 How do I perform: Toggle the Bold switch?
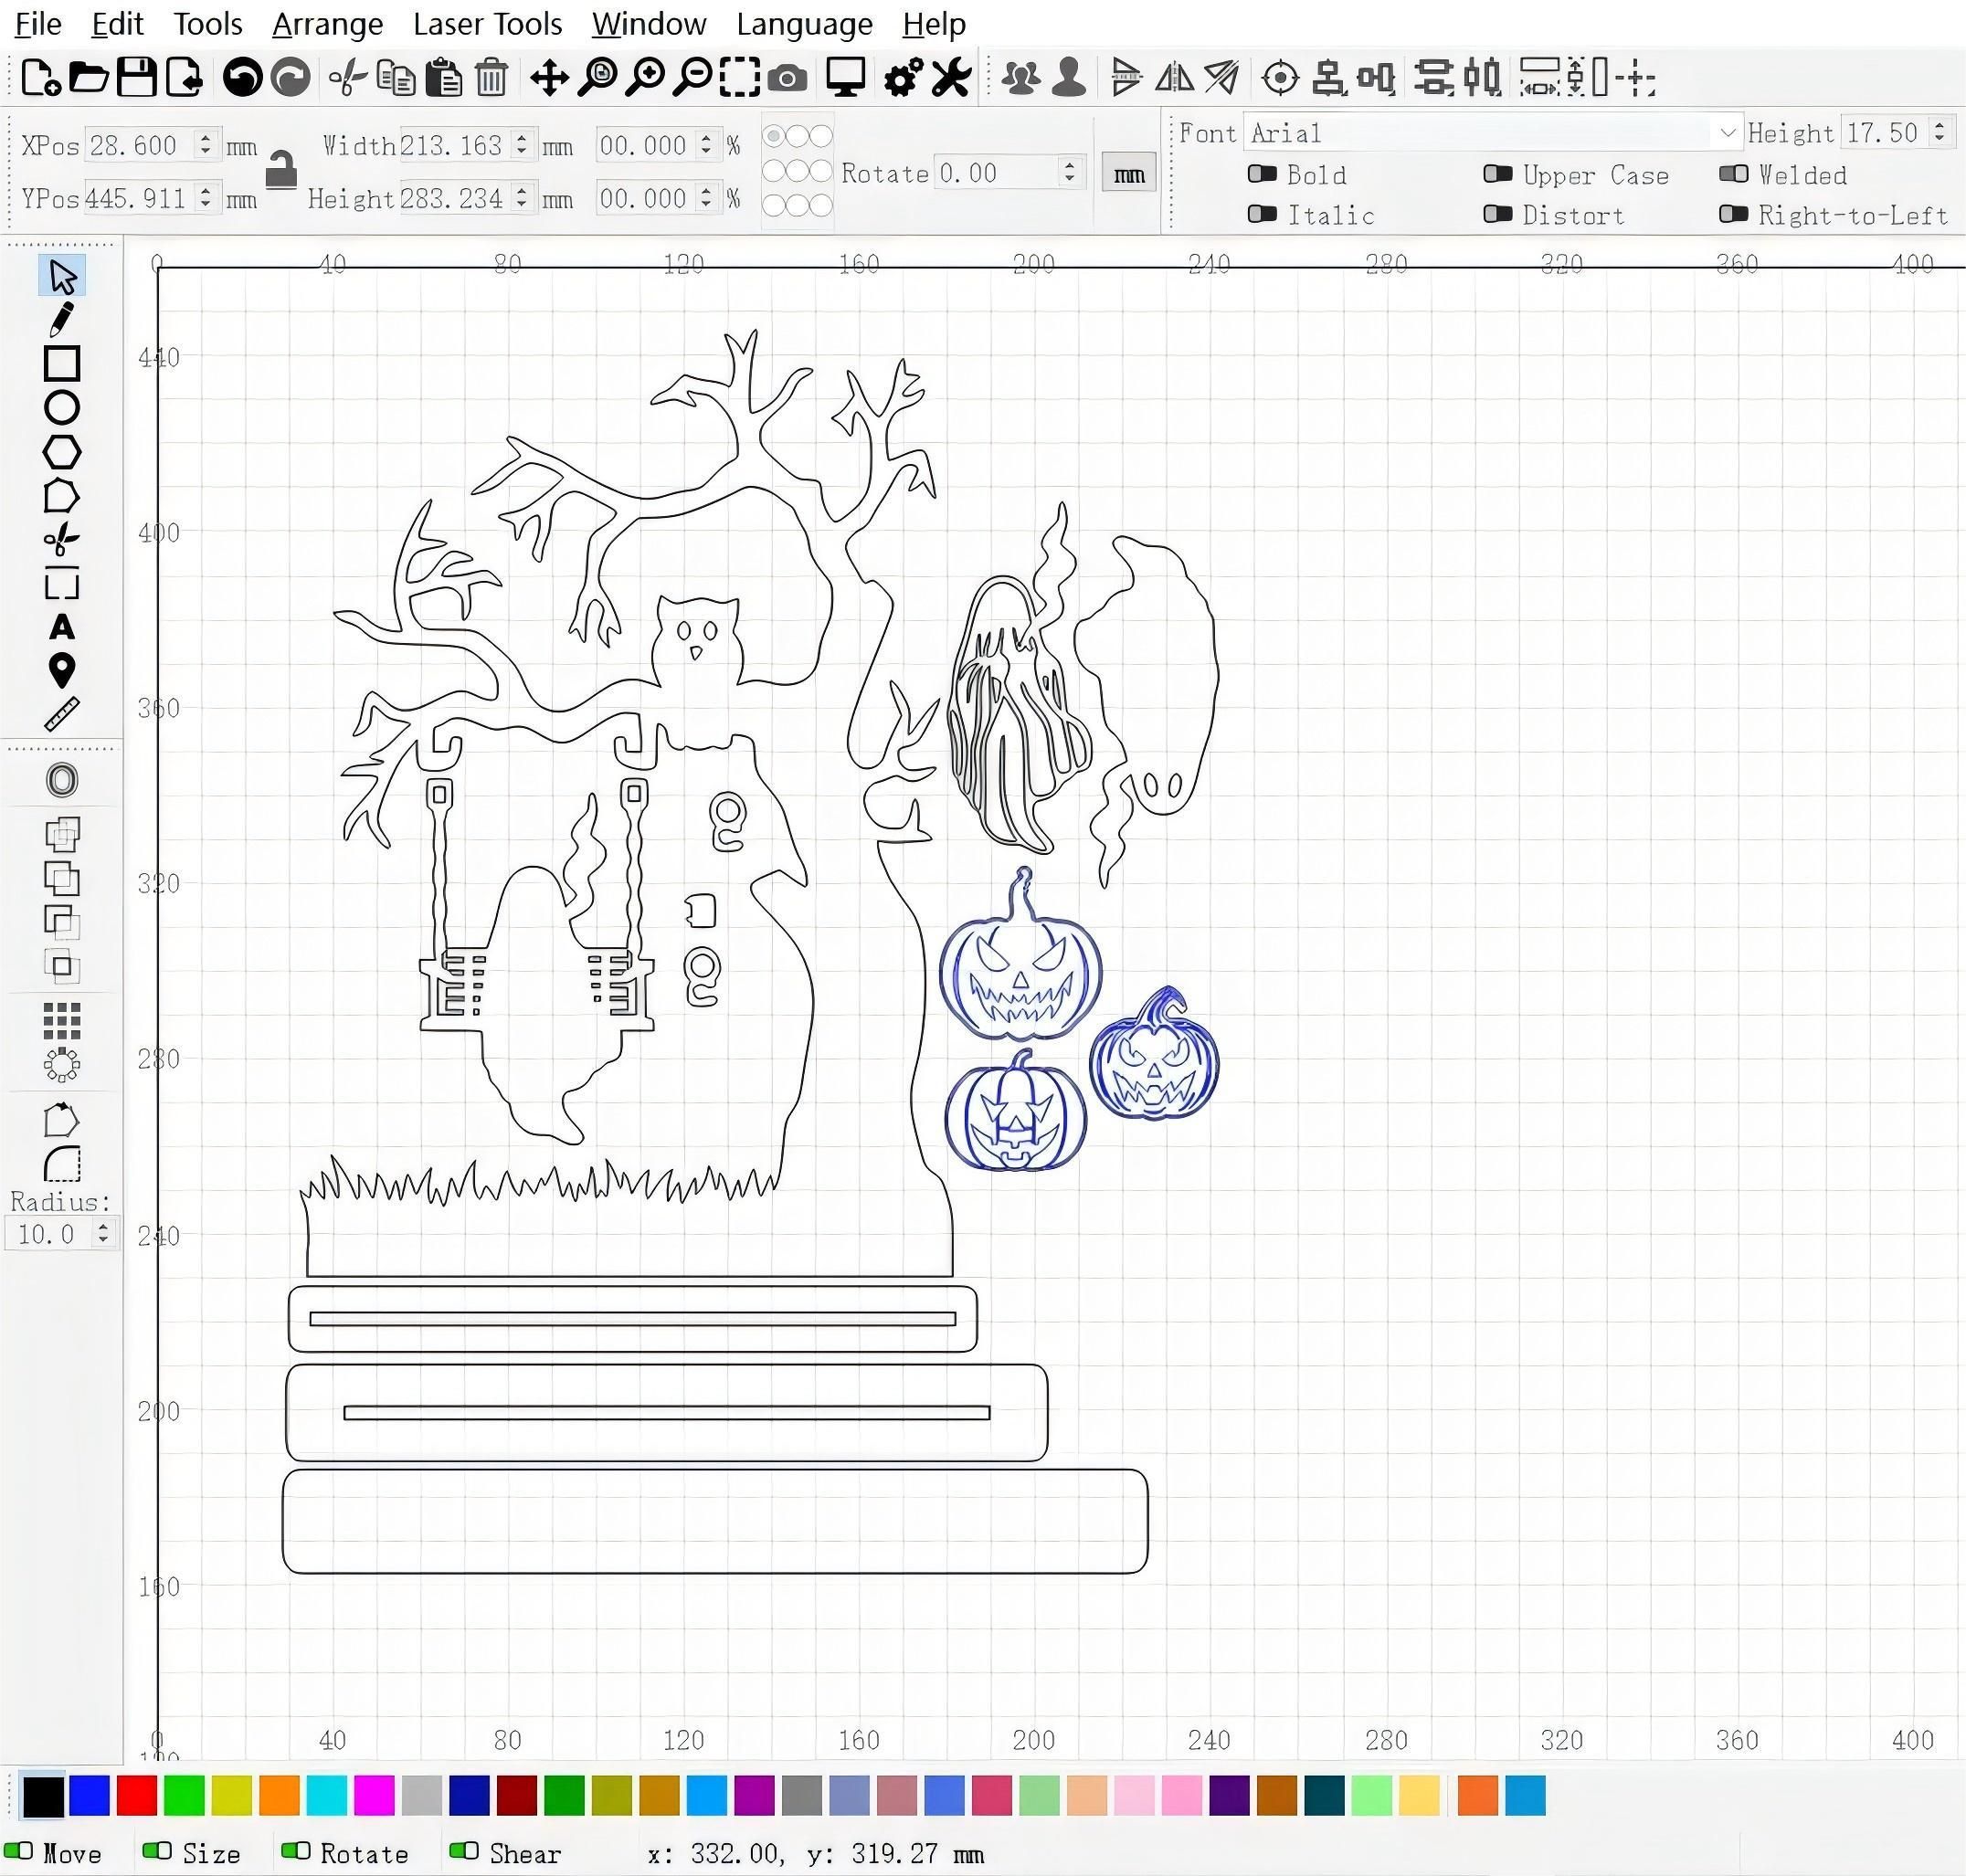1262,174
